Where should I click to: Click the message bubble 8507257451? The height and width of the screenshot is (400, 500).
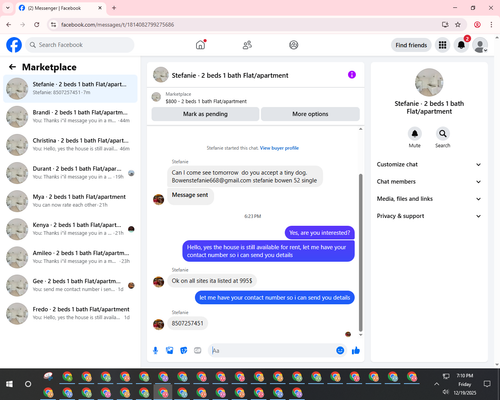tap(187, 323)
